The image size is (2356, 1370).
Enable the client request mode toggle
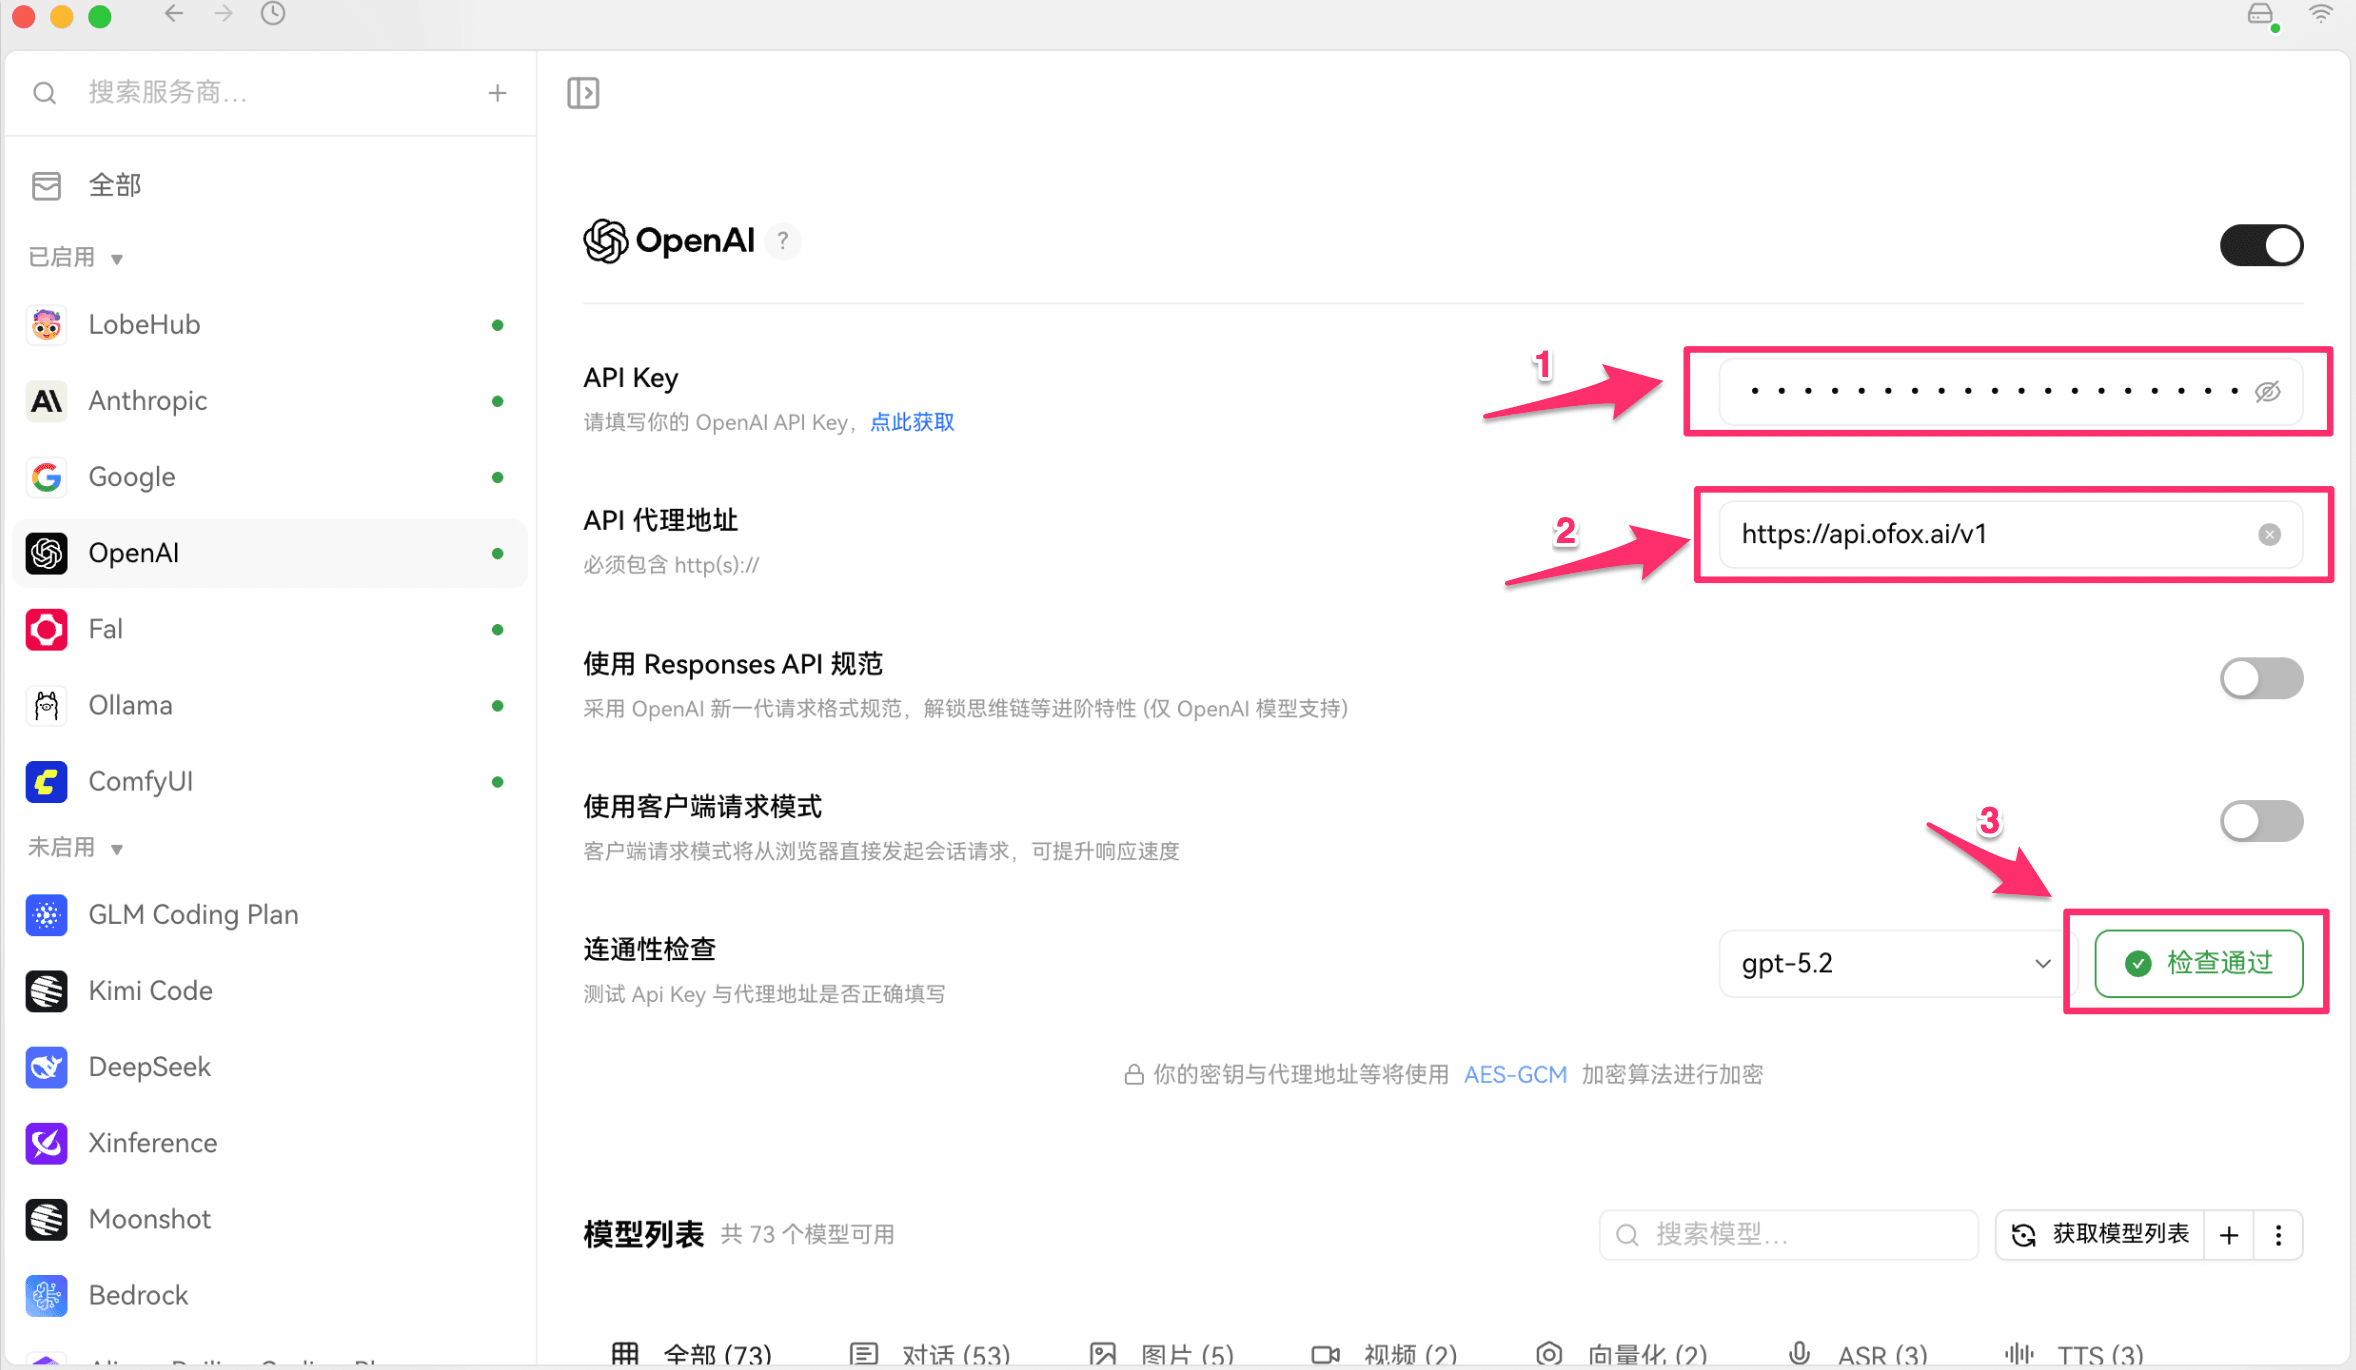[2262, 820]
